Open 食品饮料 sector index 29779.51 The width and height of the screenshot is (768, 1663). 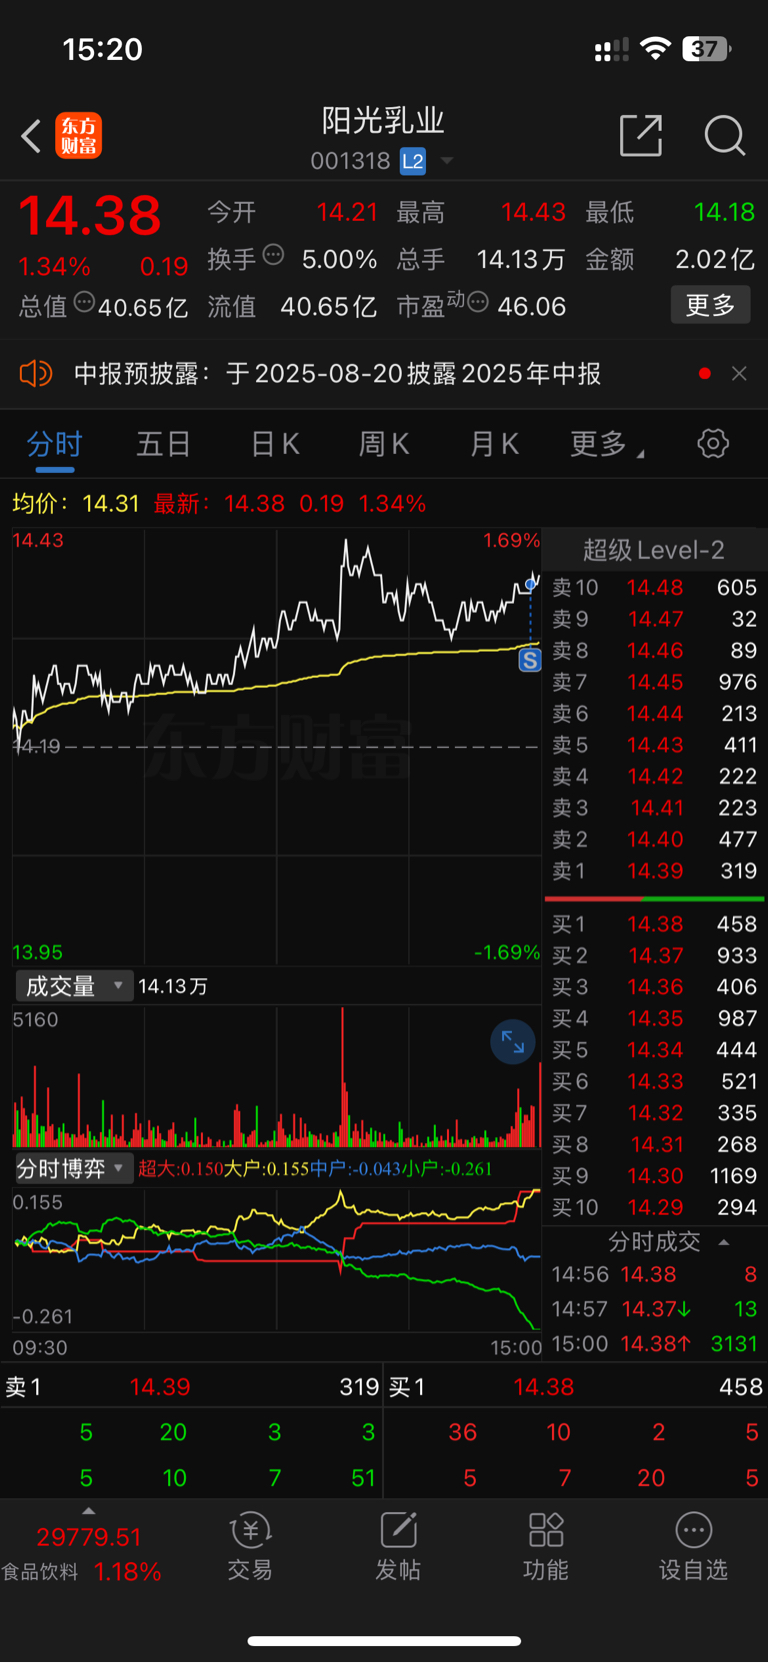82,1554
